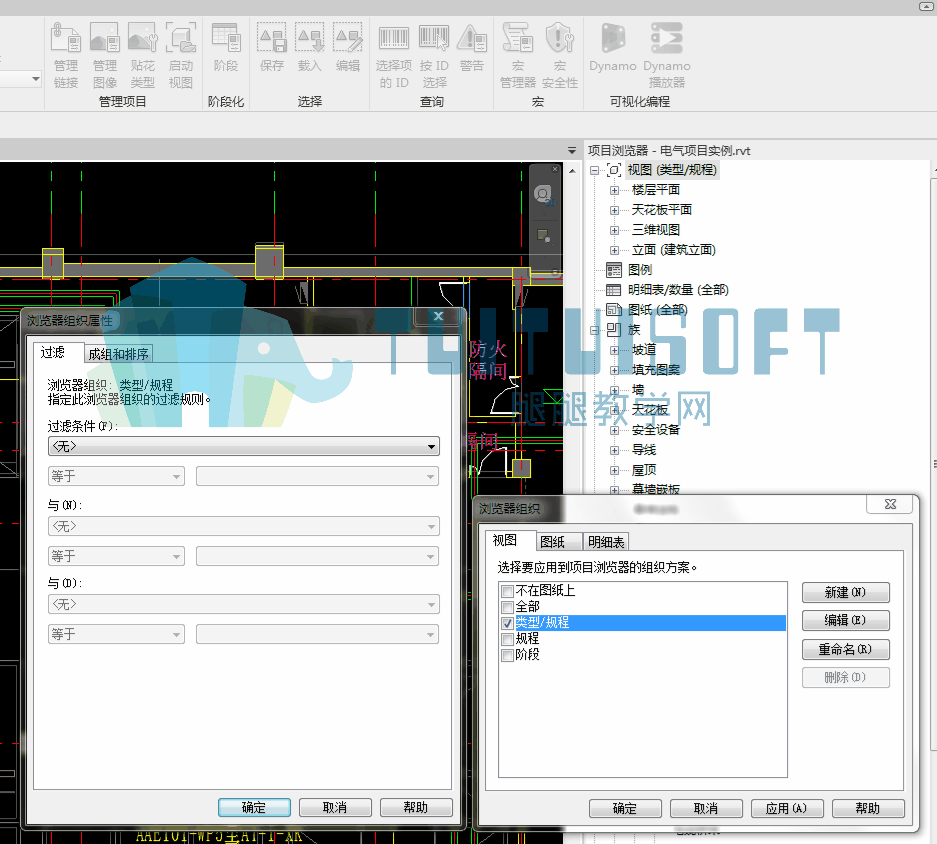Switch to 明细表 tab
937x844 pixels.
click(606, 542)
